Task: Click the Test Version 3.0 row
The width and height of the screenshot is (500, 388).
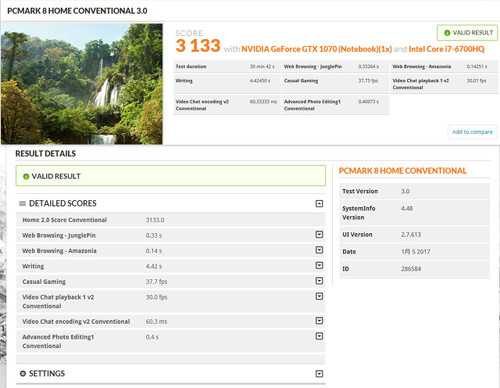Action: [x=415, y=191]
